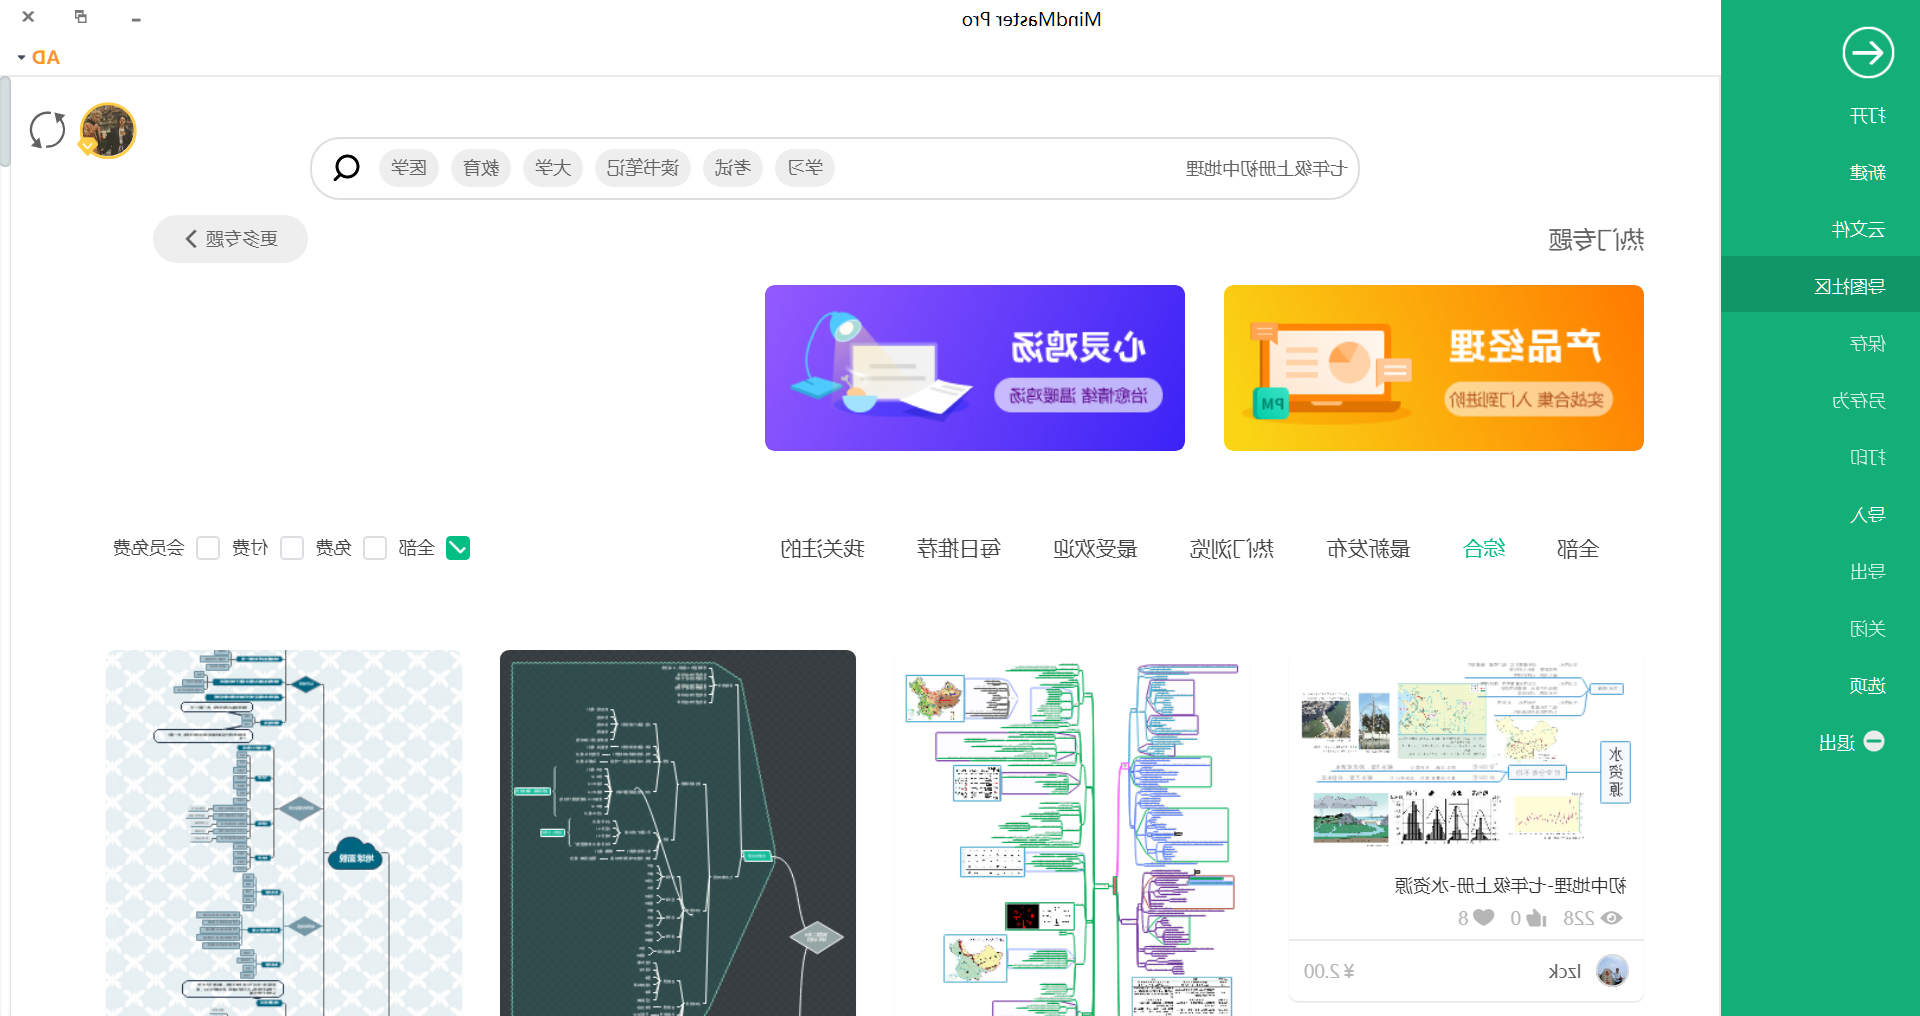This screenshot has width=1920, height=1016.
Task: Select the 全部 sorting tab
Action: coord(1578,548)
